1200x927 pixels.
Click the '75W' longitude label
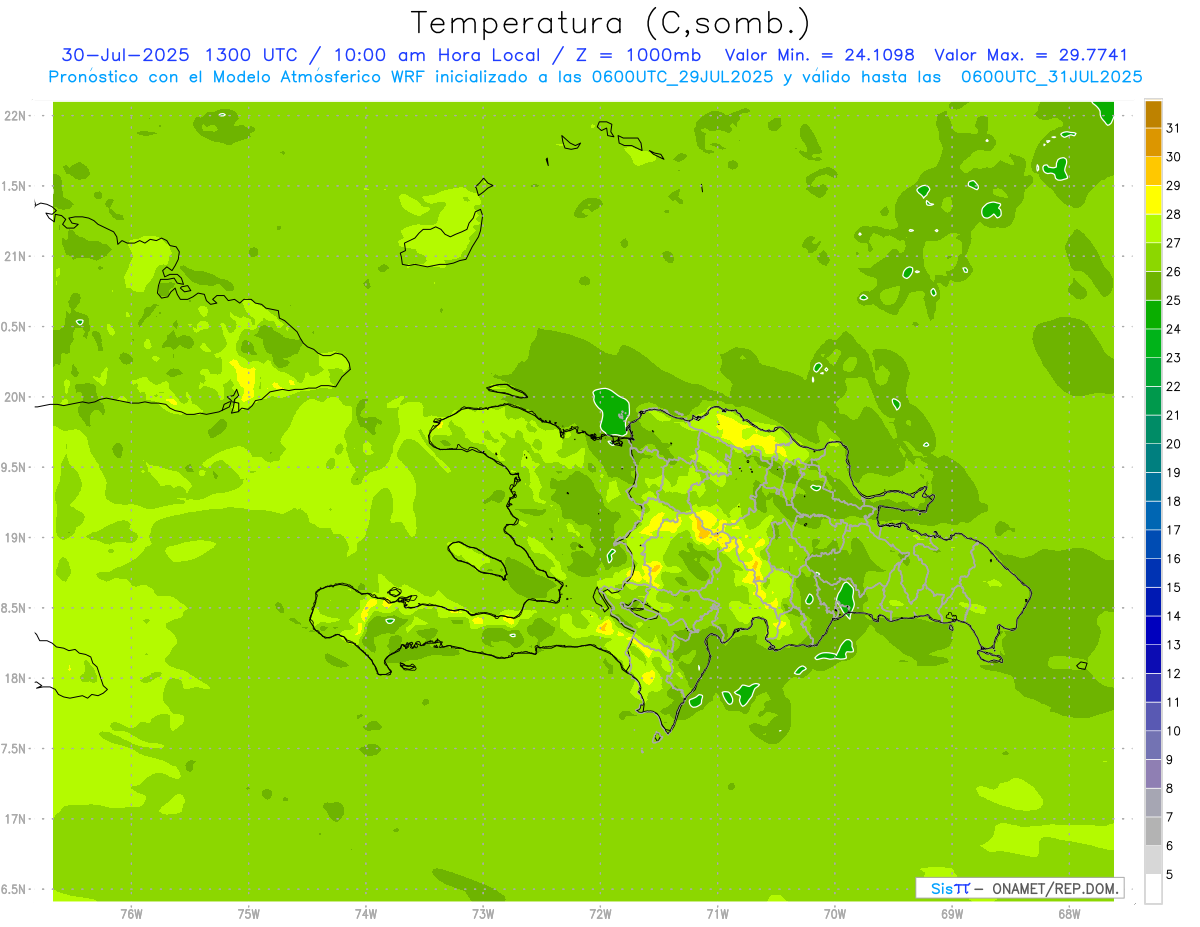[249, 914]
